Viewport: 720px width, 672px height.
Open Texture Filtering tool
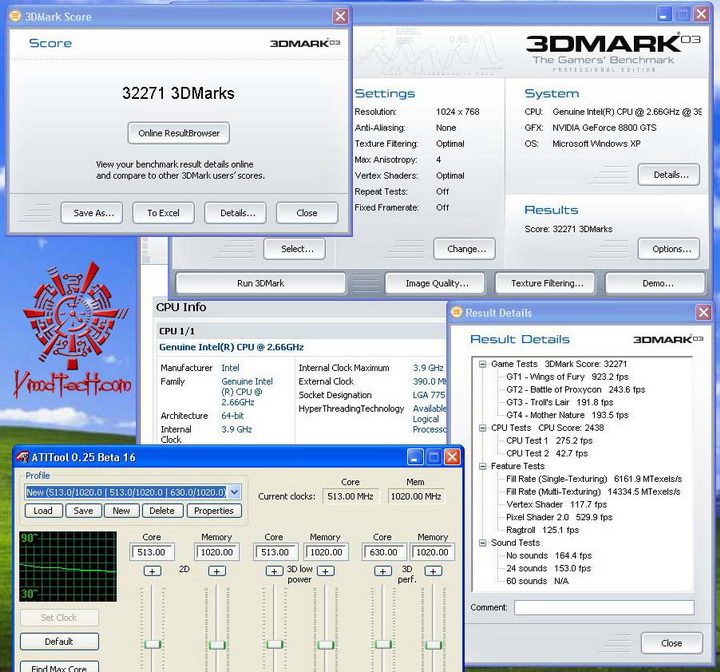click(x=545, y=283)
